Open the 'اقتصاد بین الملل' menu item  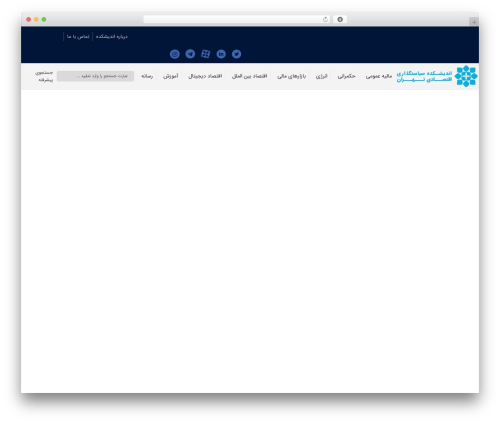click(x=250, y=76)
